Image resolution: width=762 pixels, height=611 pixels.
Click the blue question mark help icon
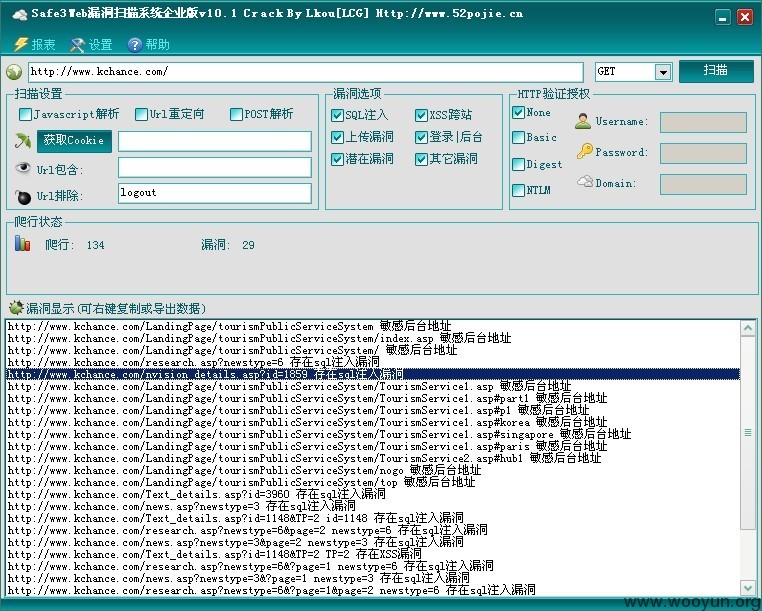[135, 45]
